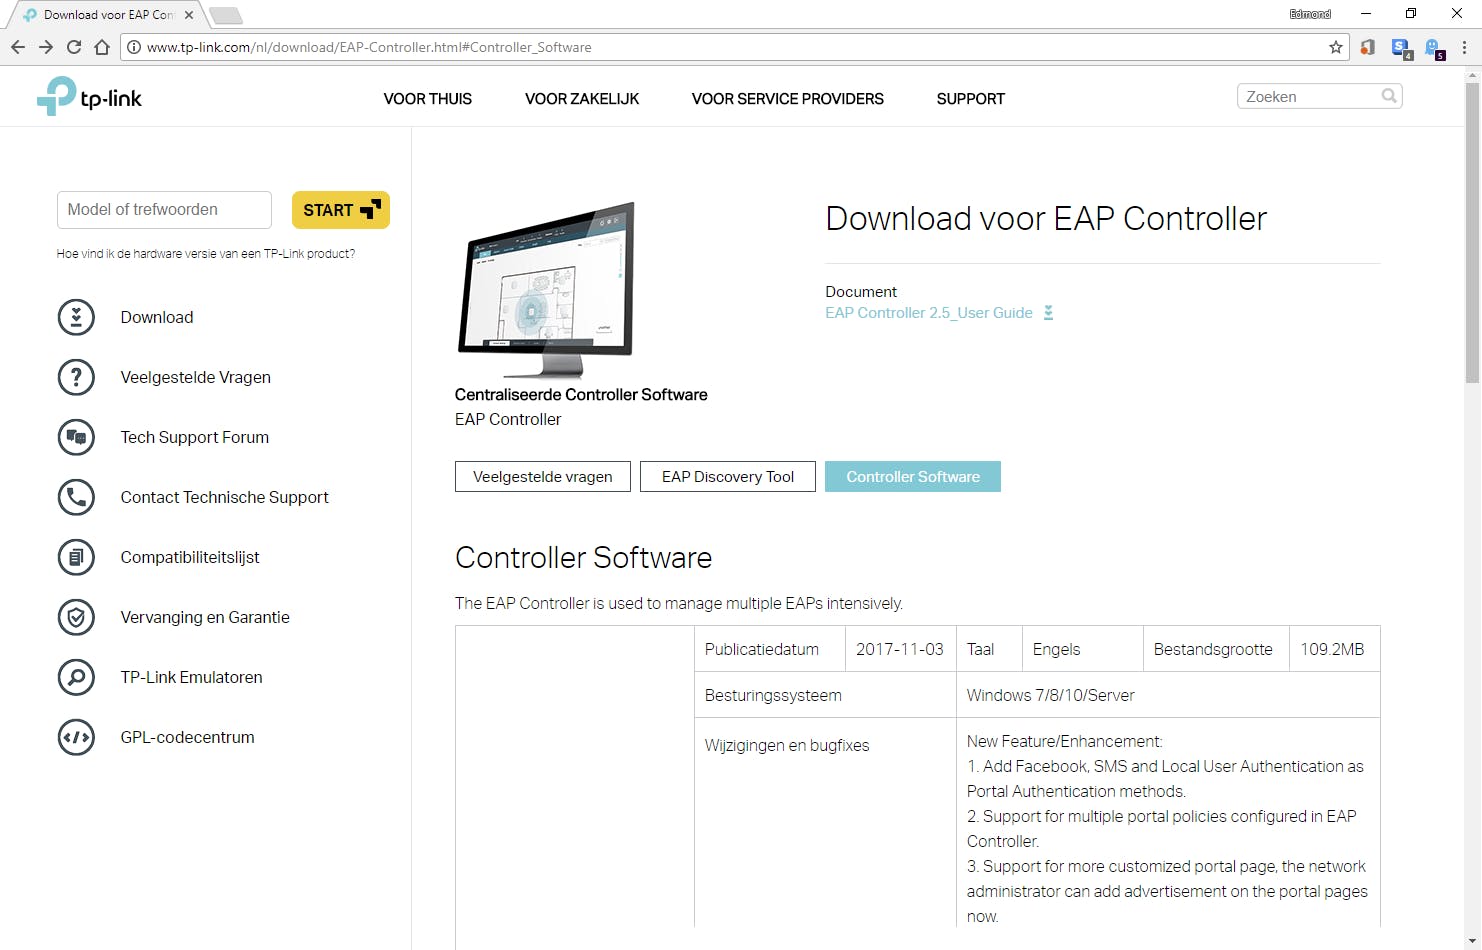Open the SUPPORT menu
The width and height of the screenshot is (1482, 950).
pos(971,99)
